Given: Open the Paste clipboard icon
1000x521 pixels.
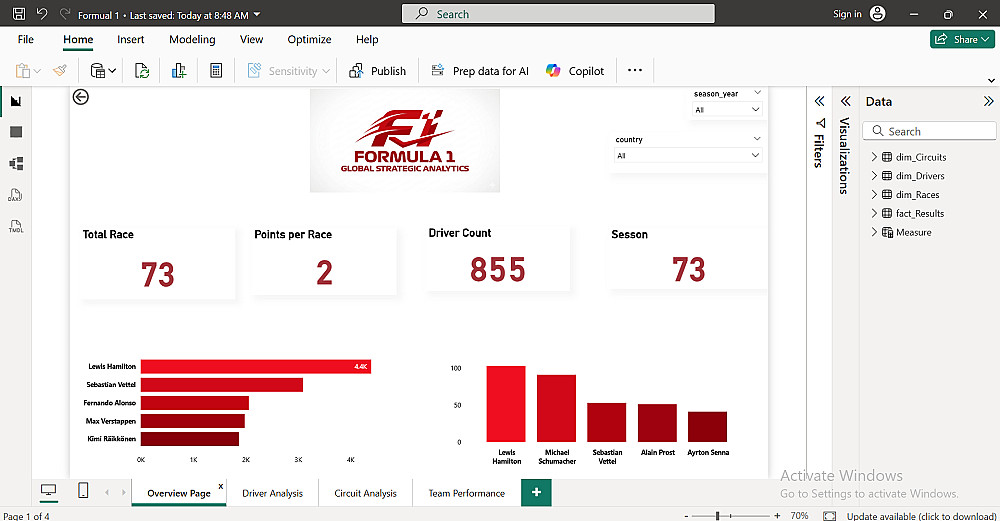Looking at the screenshot, I should click(x=23, y=71).
